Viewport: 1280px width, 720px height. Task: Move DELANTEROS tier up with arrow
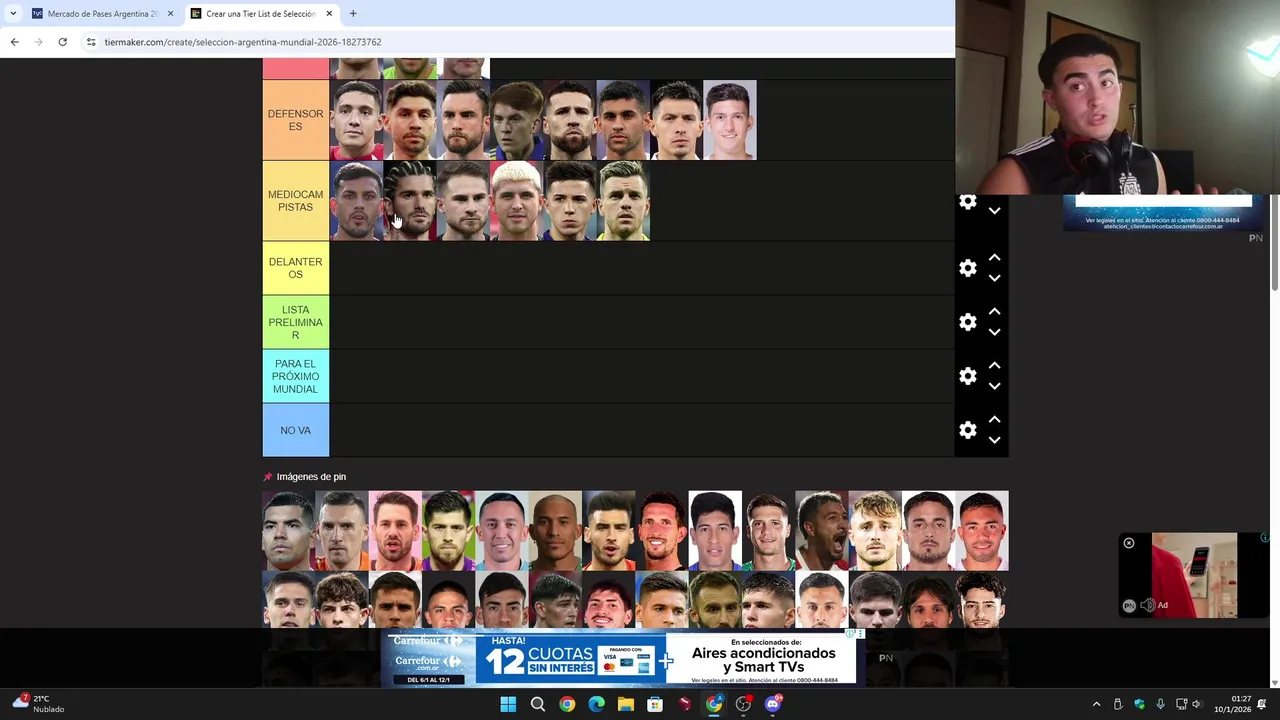[994, 257]
